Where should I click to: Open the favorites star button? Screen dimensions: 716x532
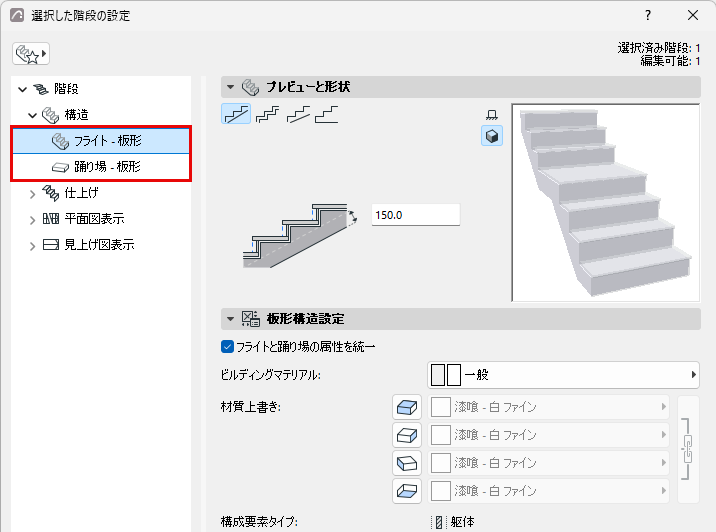click(x=31, y=54)
